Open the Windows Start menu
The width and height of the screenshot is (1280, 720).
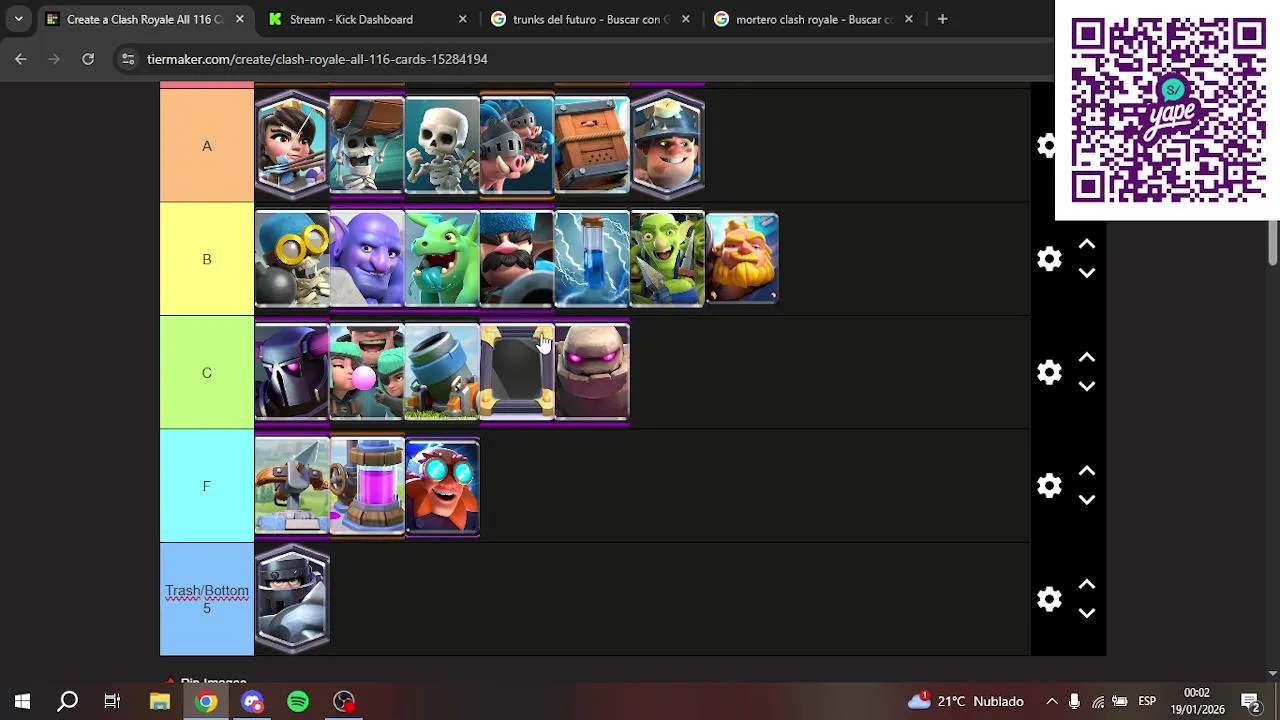point(22,701)
